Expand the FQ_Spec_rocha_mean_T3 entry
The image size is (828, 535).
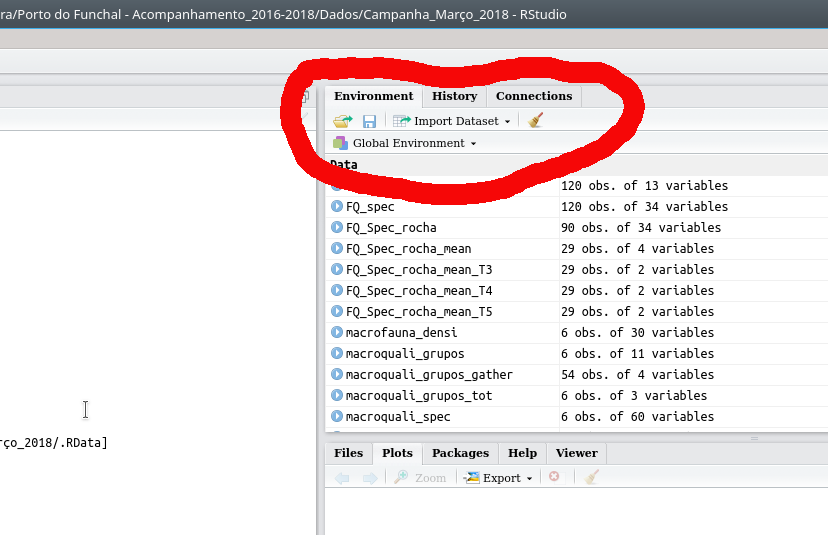(336, 269)
